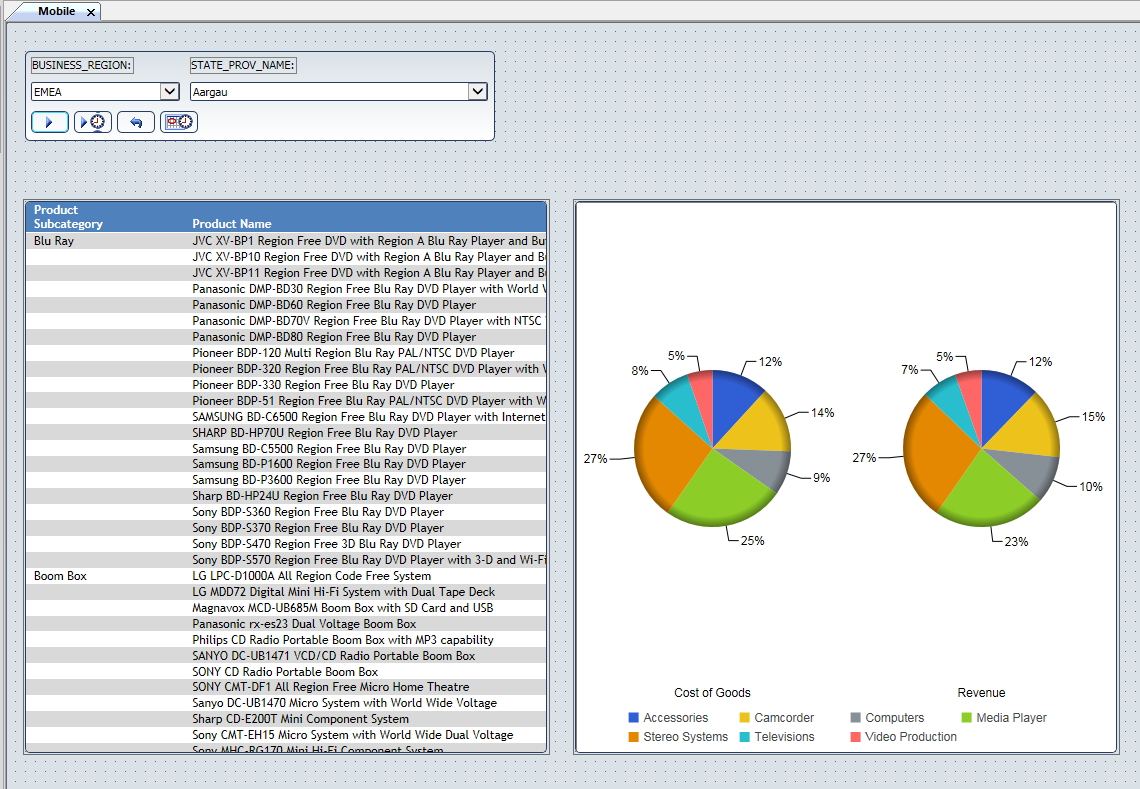Select the Sharp CD-E200T Mini Component row
The width and height of the screenshot is (1140, 789).
[286, 719]
